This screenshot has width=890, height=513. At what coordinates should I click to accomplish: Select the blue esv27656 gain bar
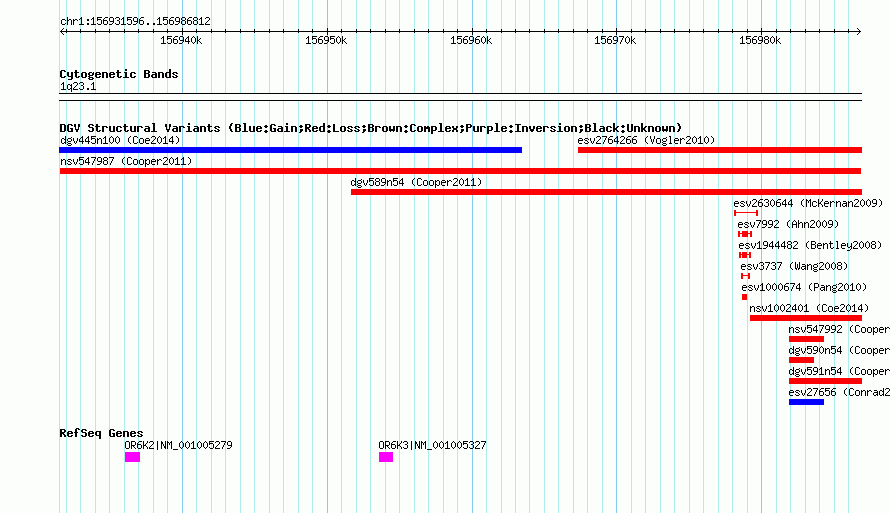coord(806,402)
